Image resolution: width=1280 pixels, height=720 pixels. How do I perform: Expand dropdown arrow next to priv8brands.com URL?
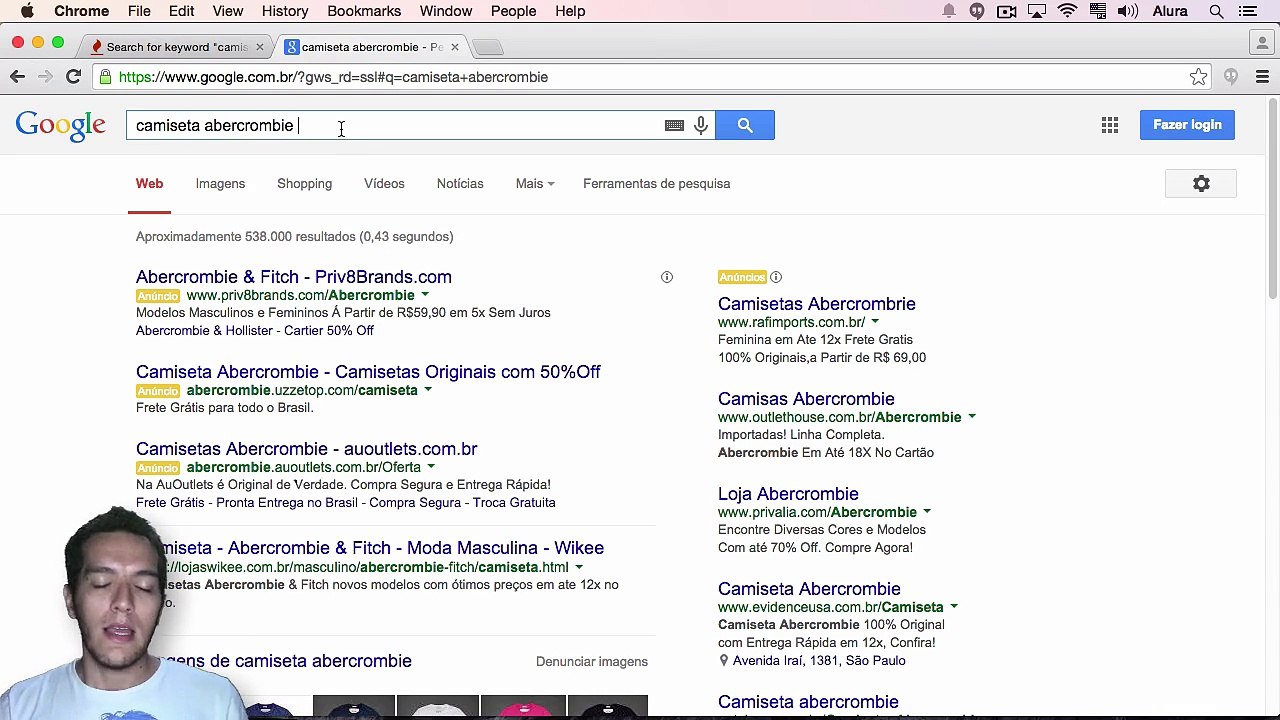click(x=425, y=295)
